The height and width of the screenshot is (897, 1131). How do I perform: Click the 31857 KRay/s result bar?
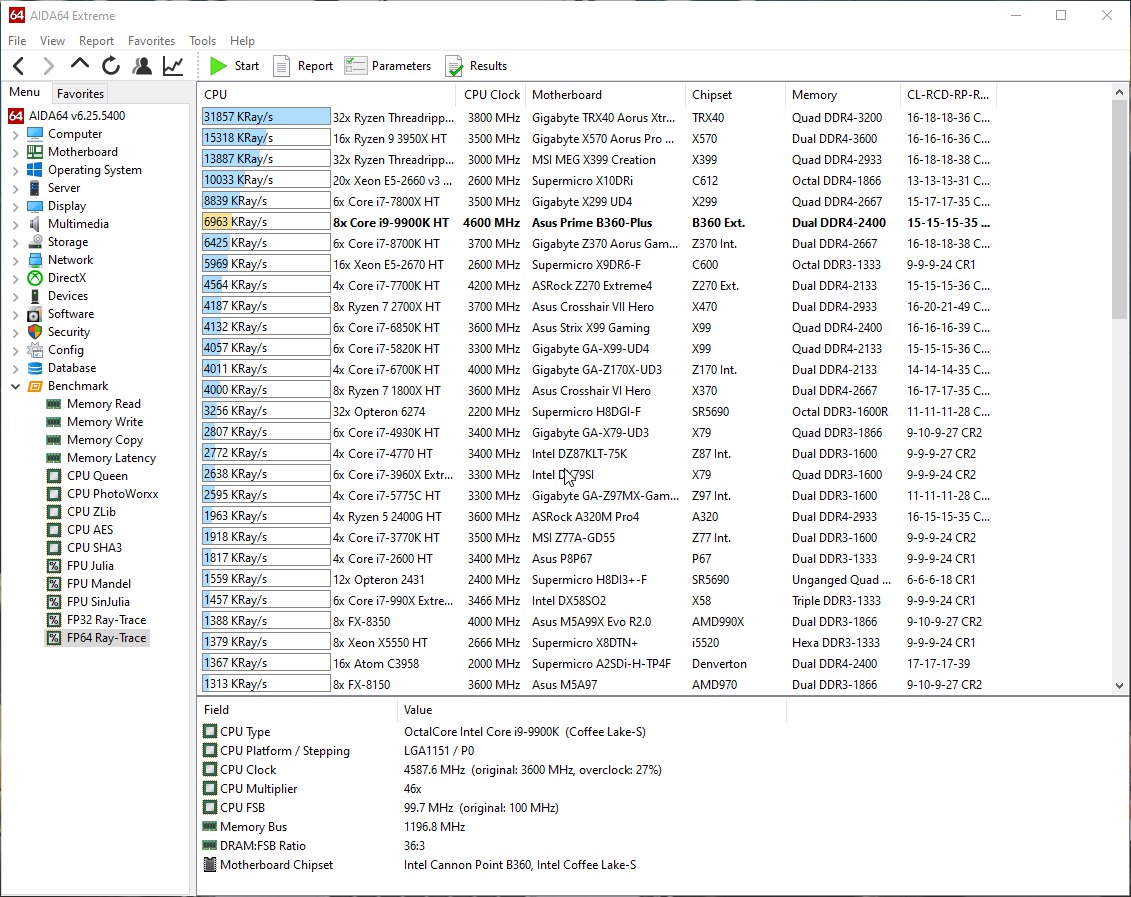265,118
